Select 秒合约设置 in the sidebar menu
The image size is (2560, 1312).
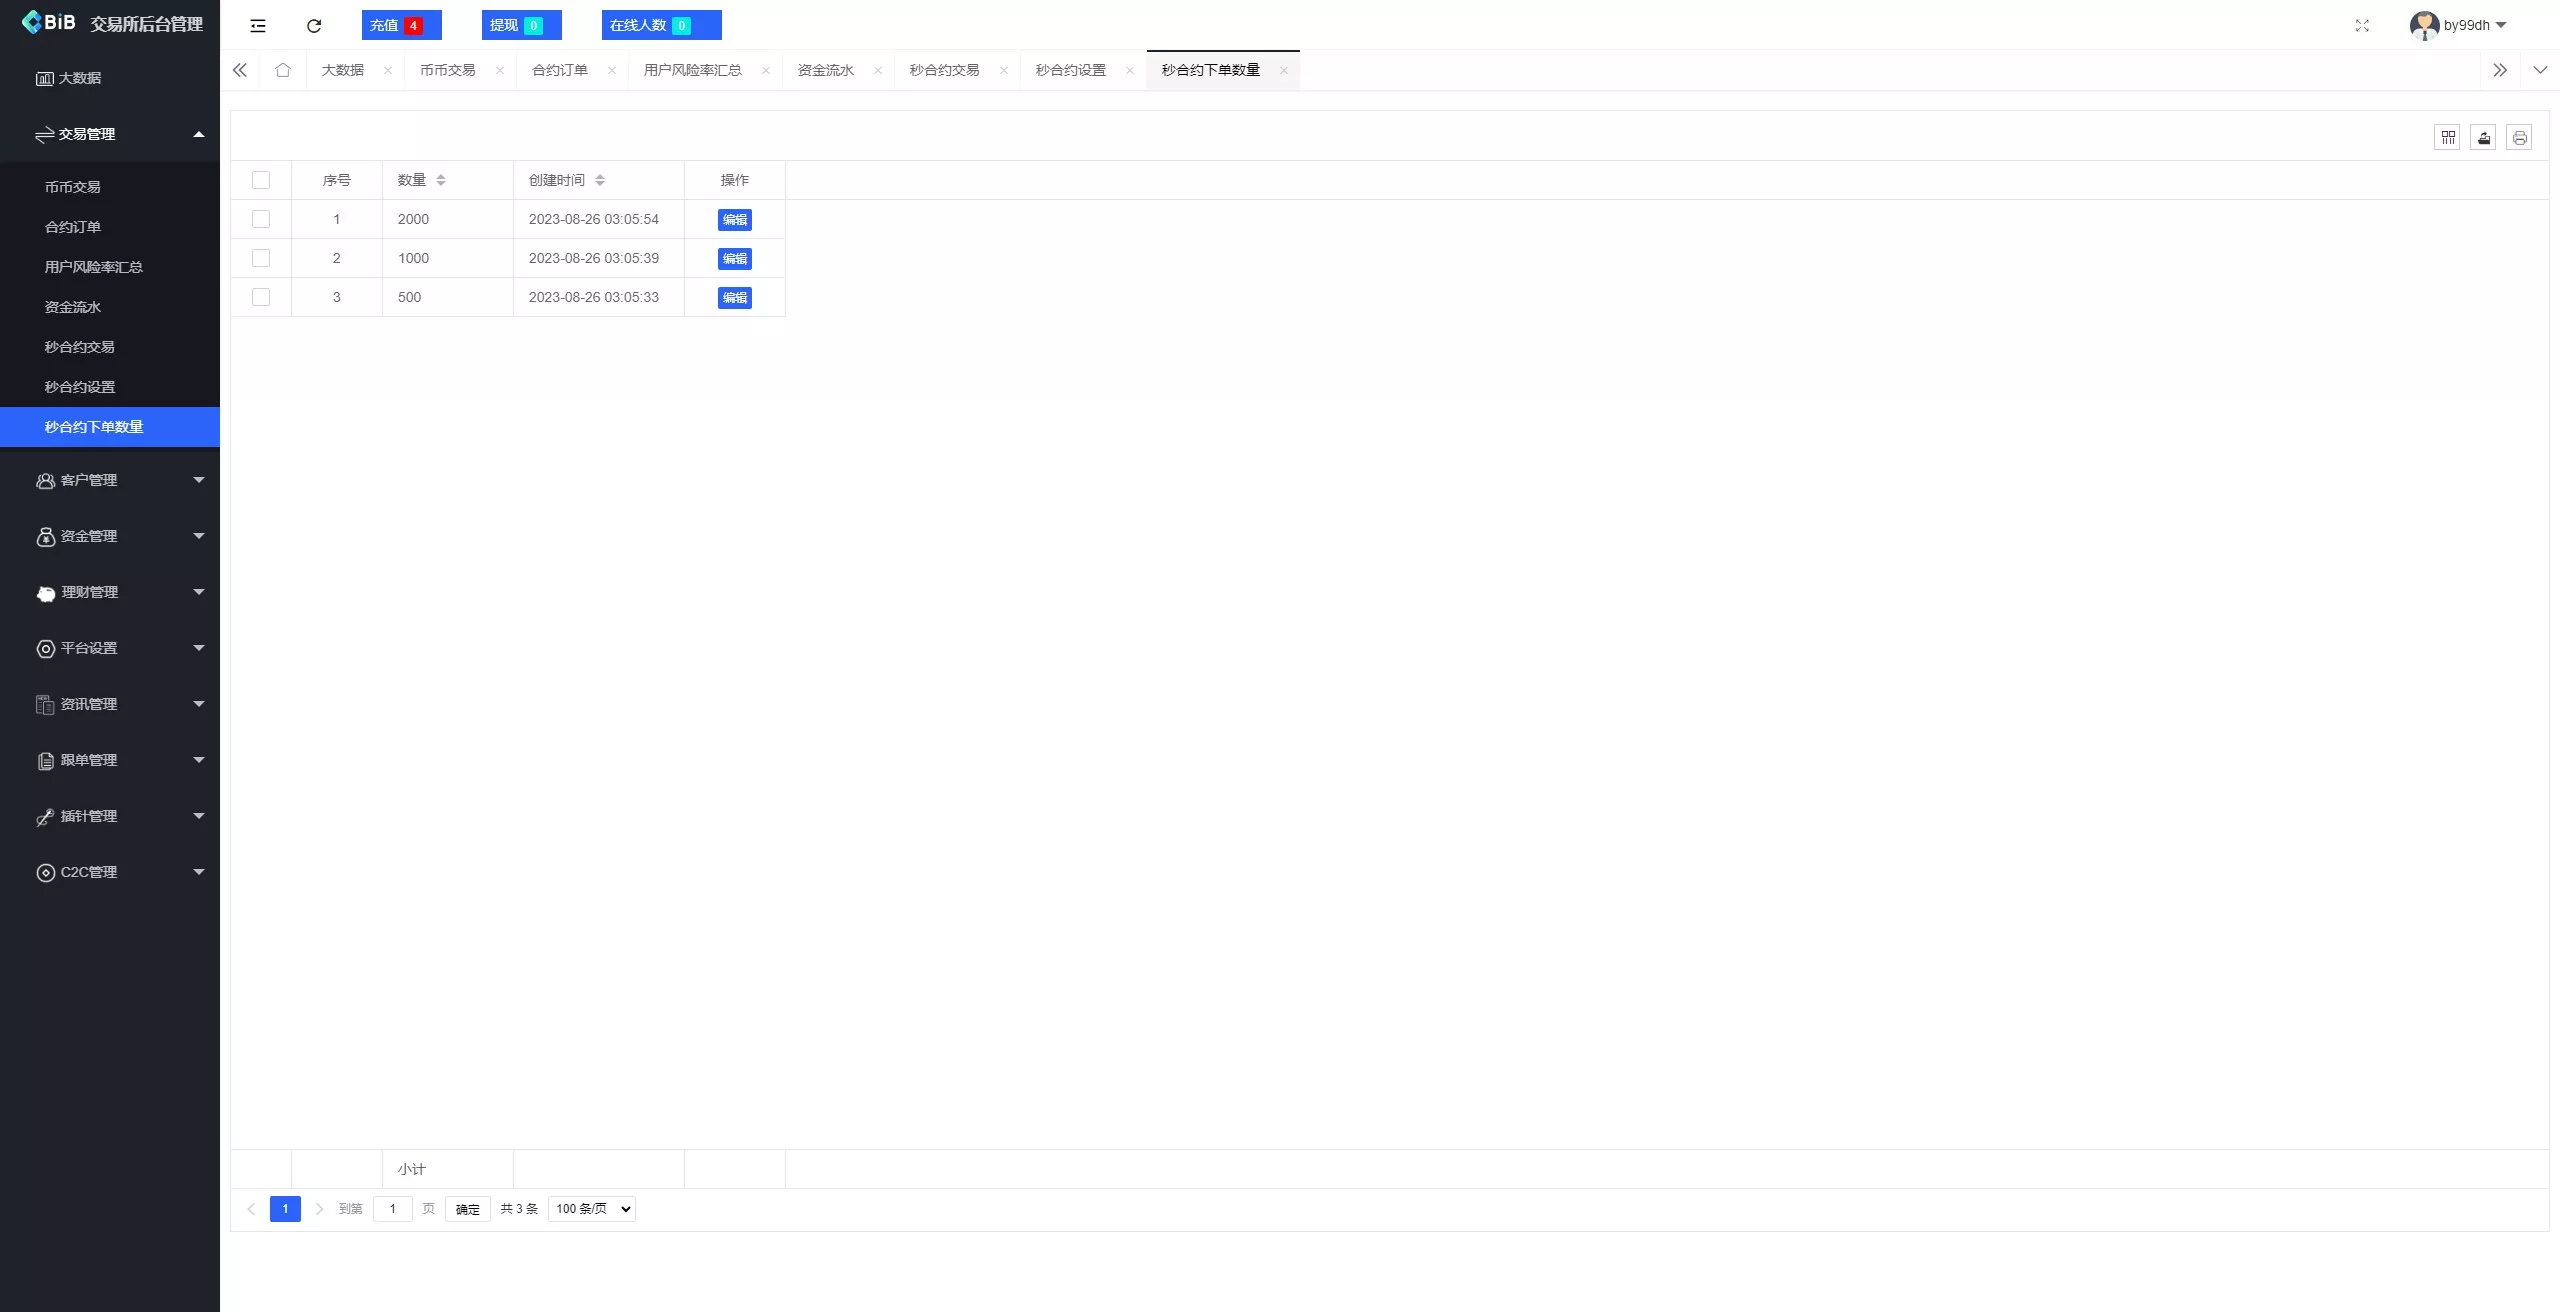coord(80,386)
